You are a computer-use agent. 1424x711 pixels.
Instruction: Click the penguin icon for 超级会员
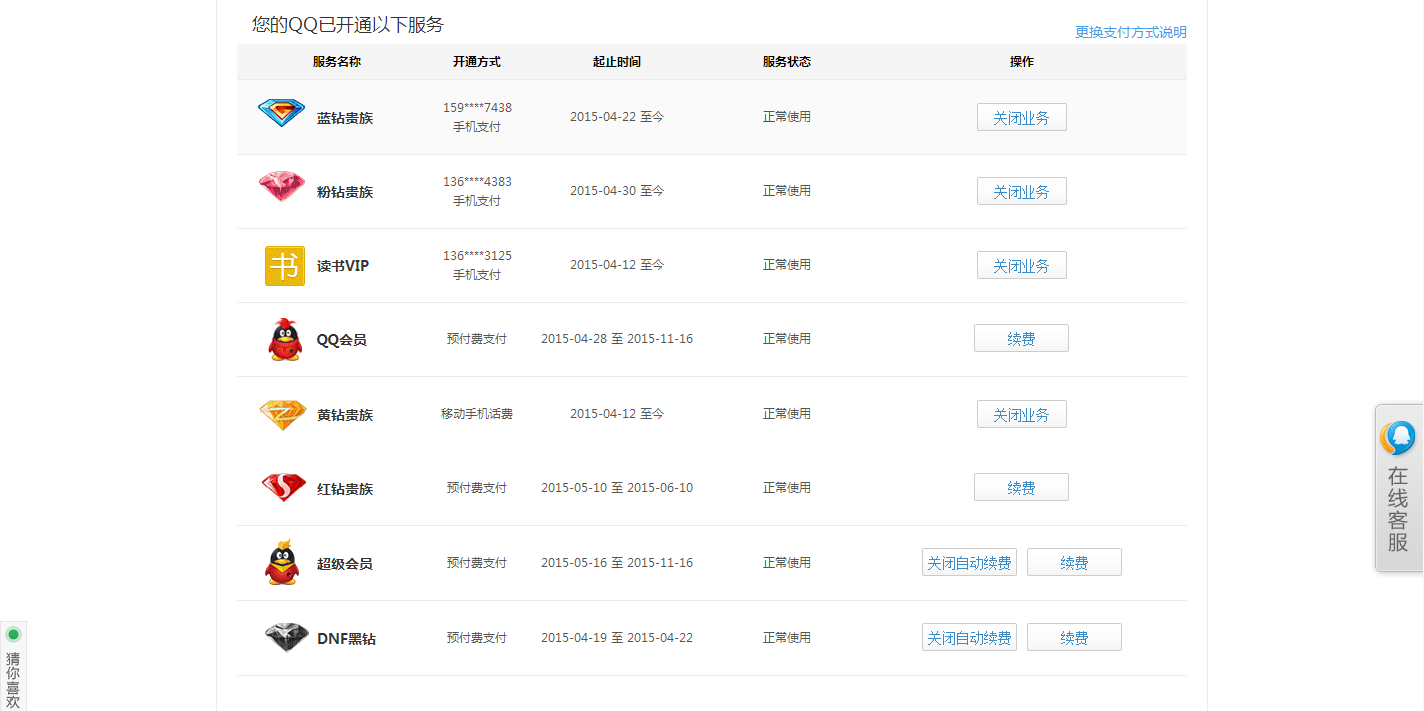coord(283,563)
